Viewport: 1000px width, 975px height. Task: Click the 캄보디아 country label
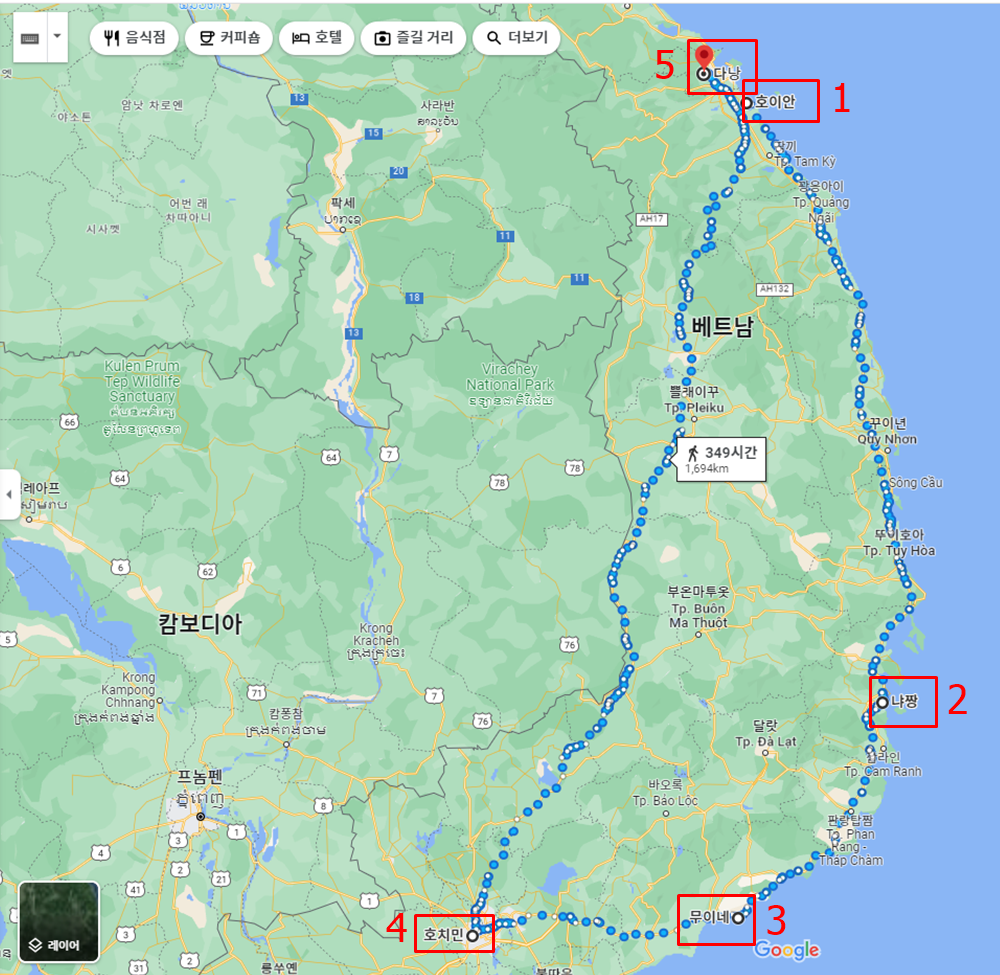(200, 623)
